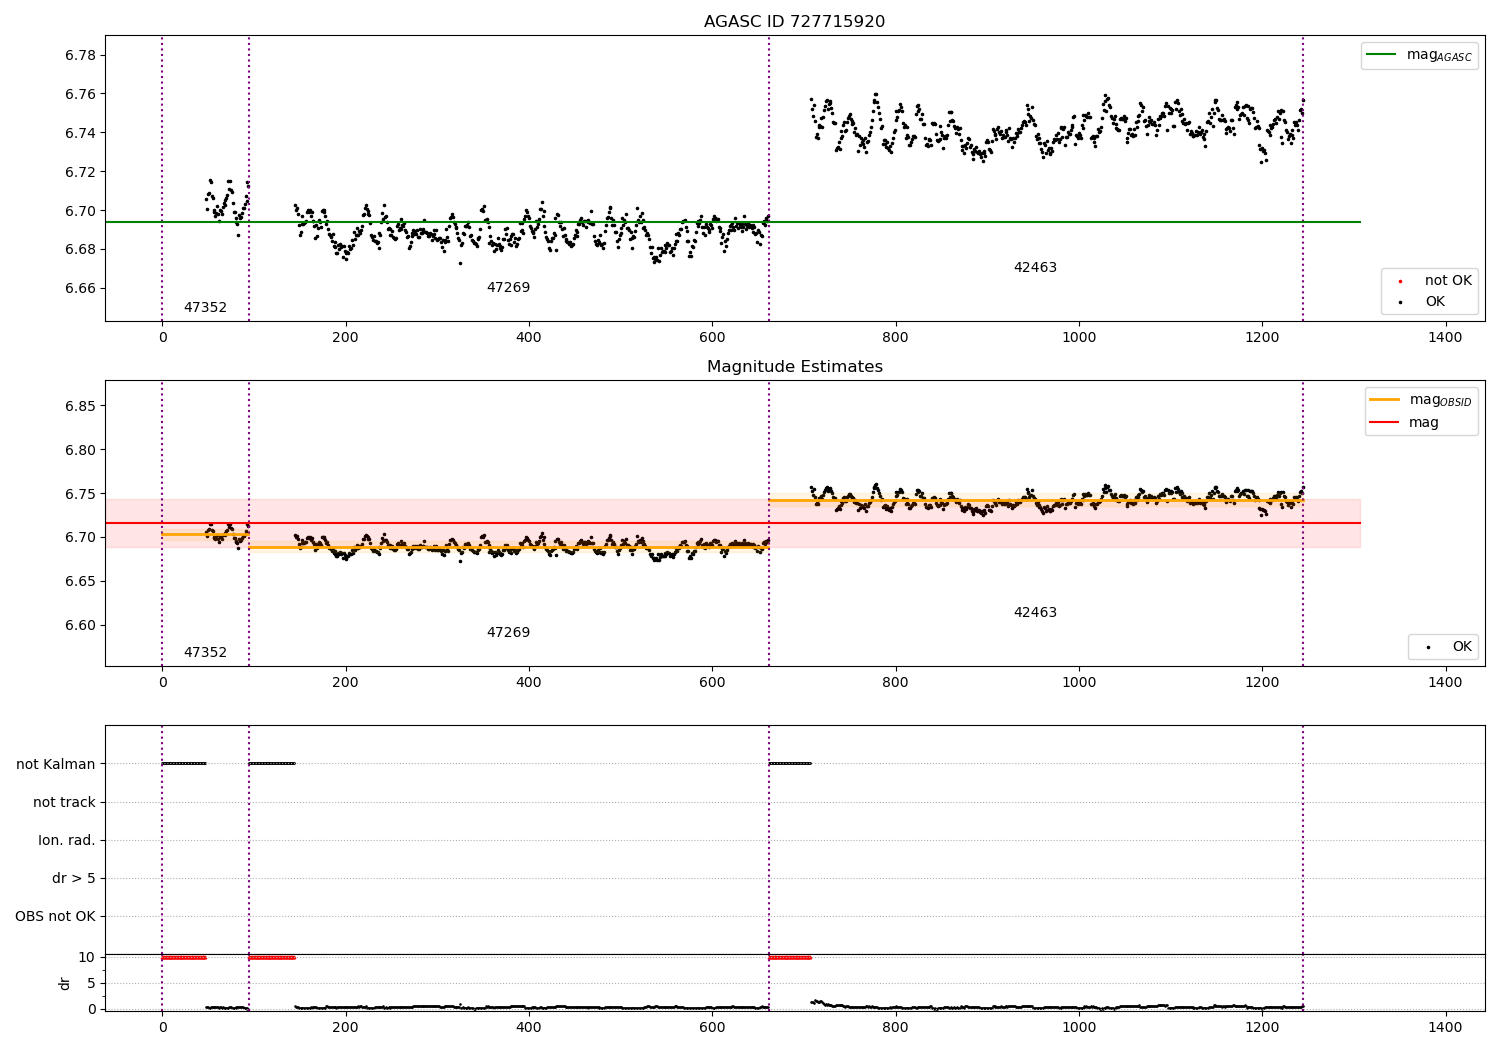The width and height of the screenshot is (1500, 1050).
Task: Click the orange line swatch beside mag OBSID
Action: [1385, 399]
